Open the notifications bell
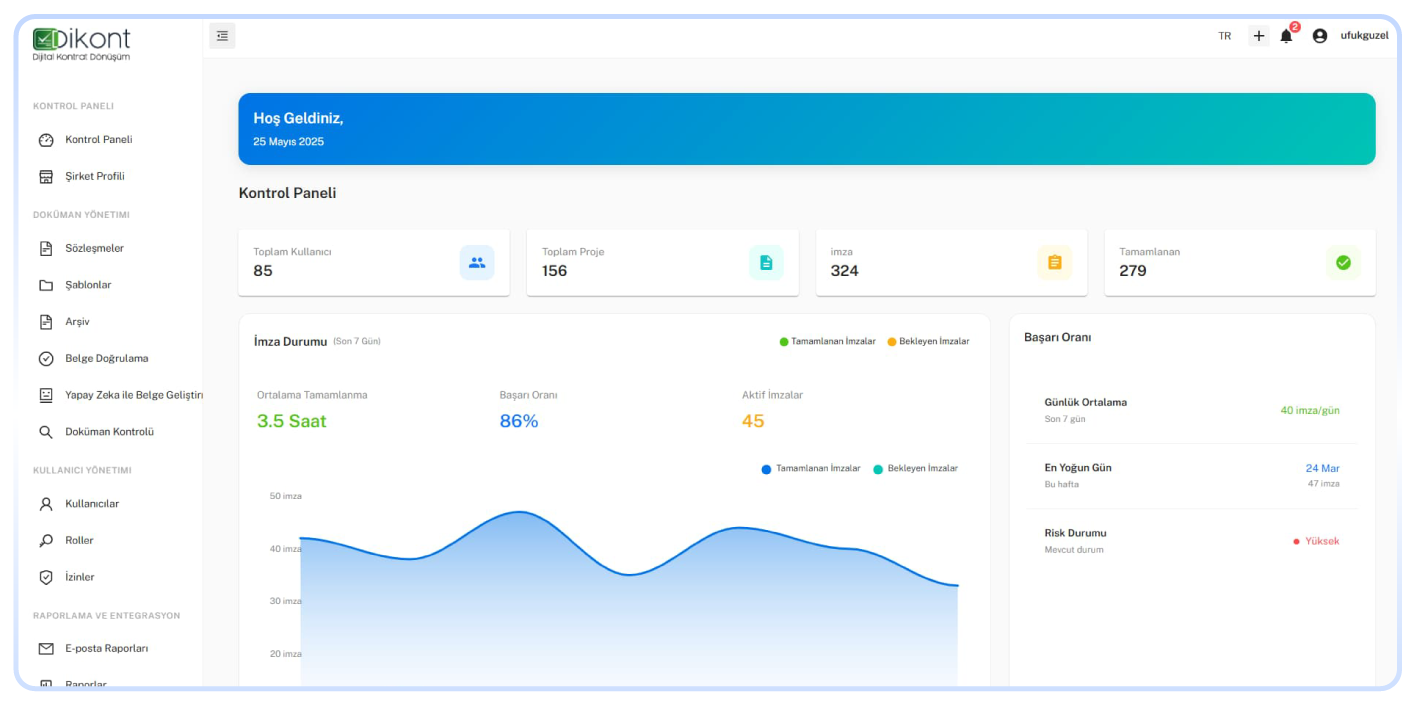Viewport: 1415px width, 705px height. [1286, 36]
